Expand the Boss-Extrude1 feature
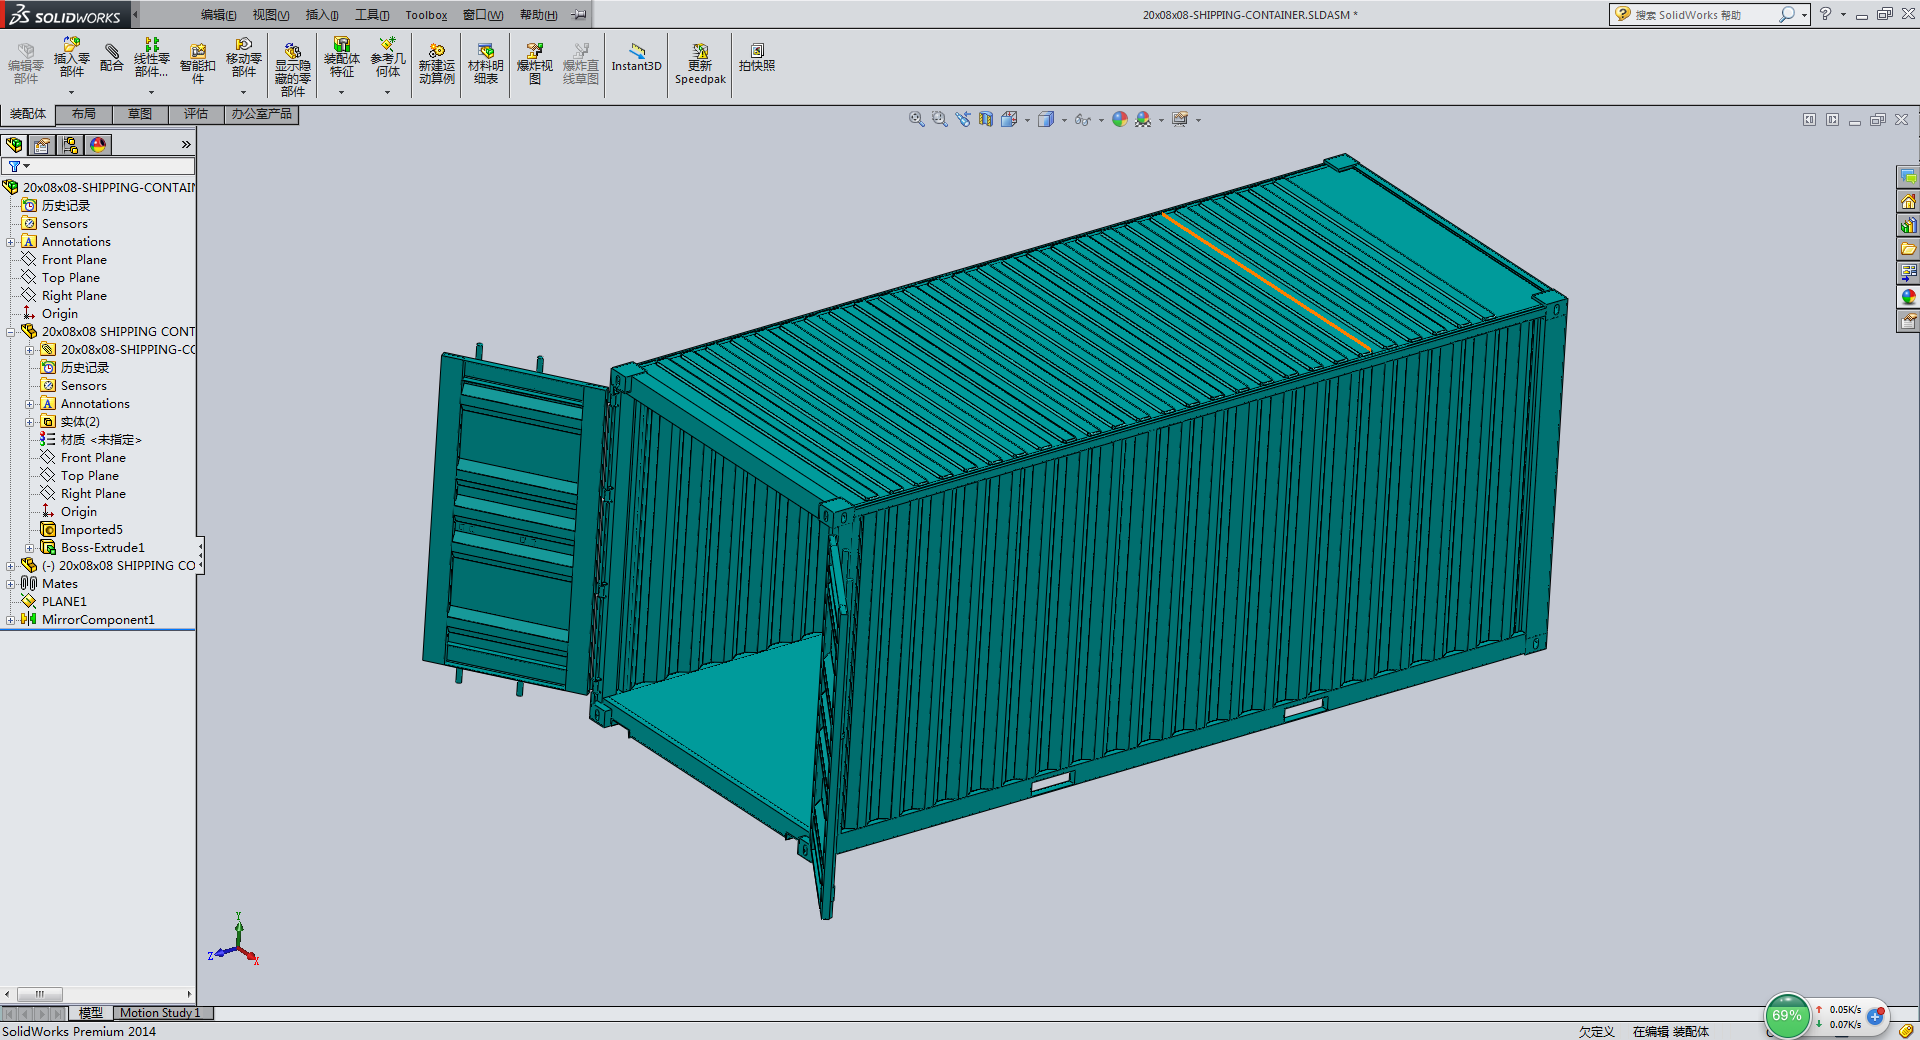 (30, 548)
